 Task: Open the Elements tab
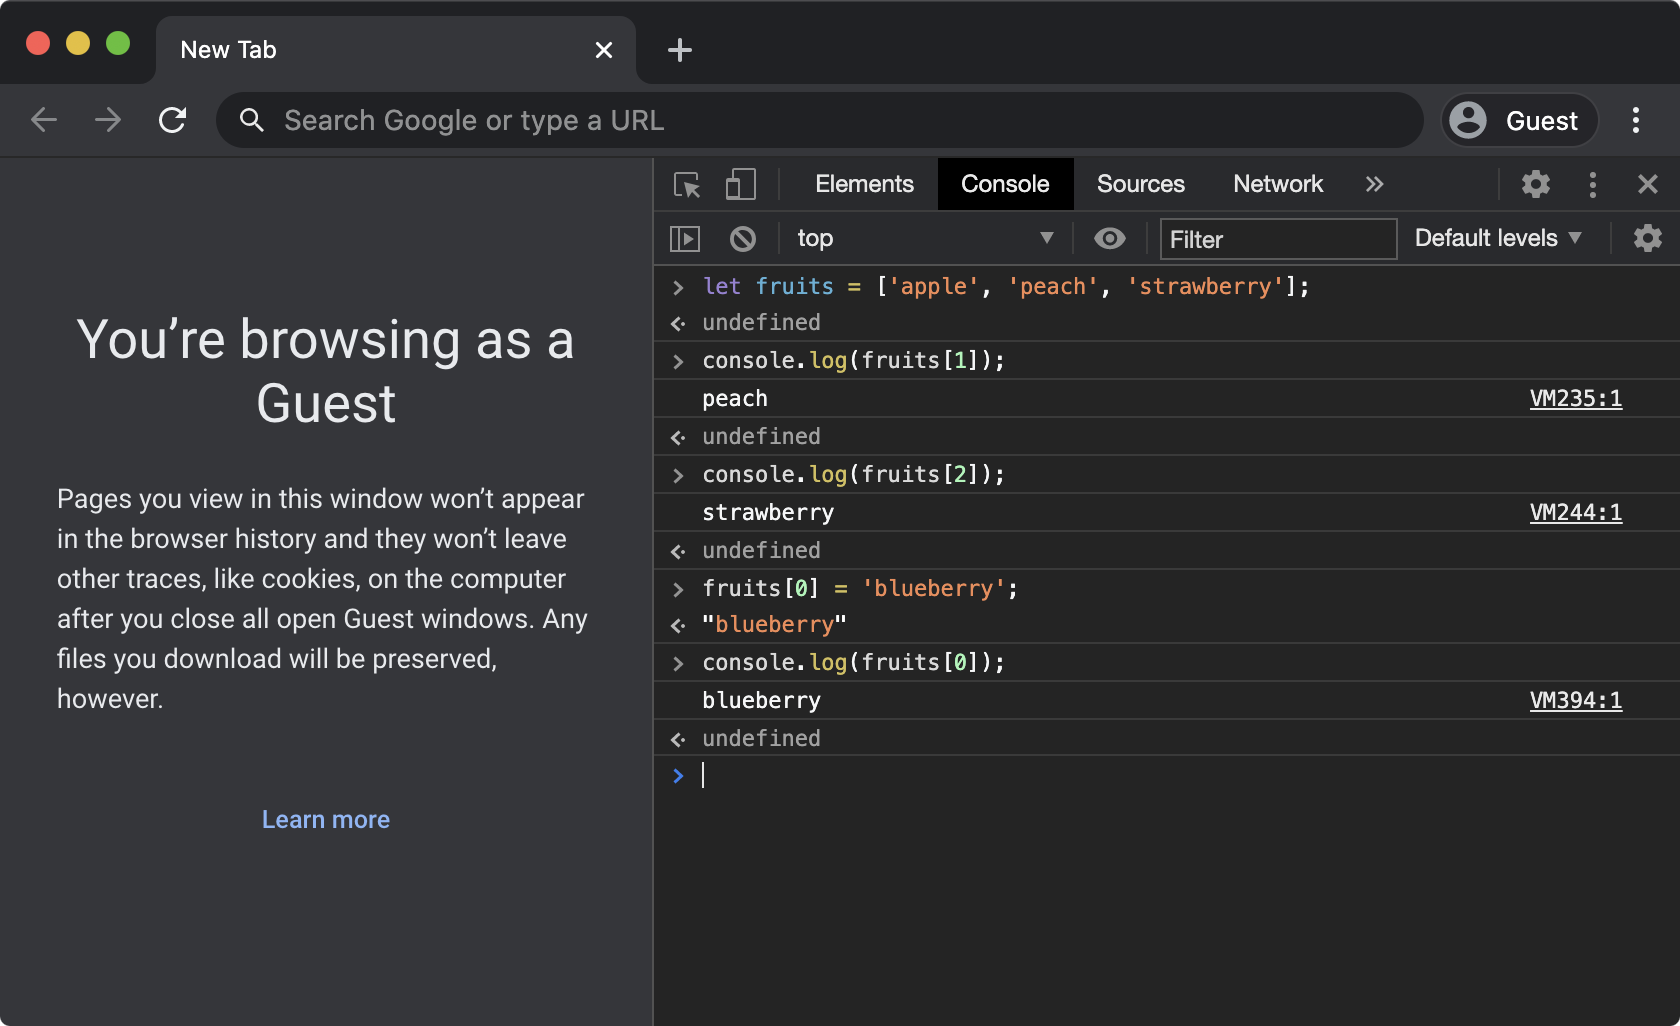point(864,184)
